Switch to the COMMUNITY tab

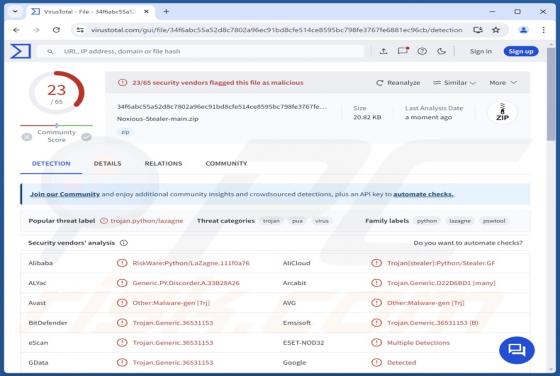tap(226, 164)
